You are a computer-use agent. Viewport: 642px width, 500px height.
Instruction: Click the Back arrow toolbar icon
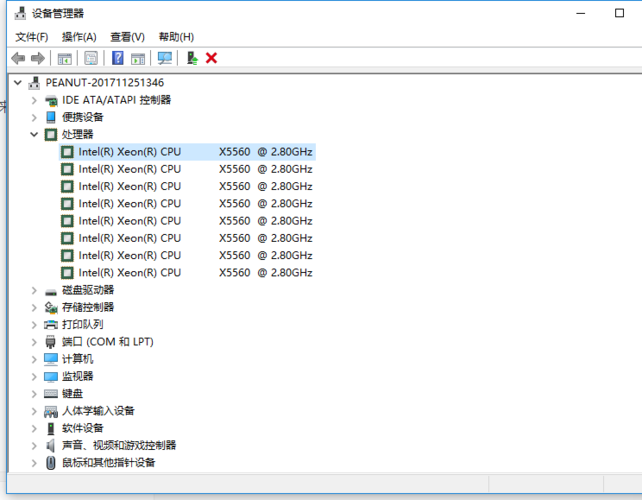click(18, 58)
